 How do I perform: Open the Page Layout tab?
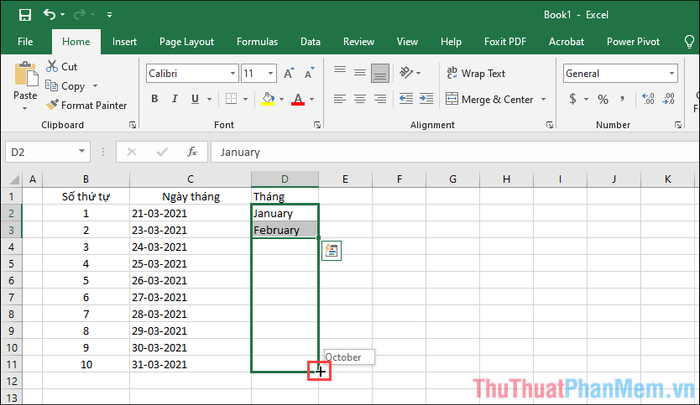point(186,42)
